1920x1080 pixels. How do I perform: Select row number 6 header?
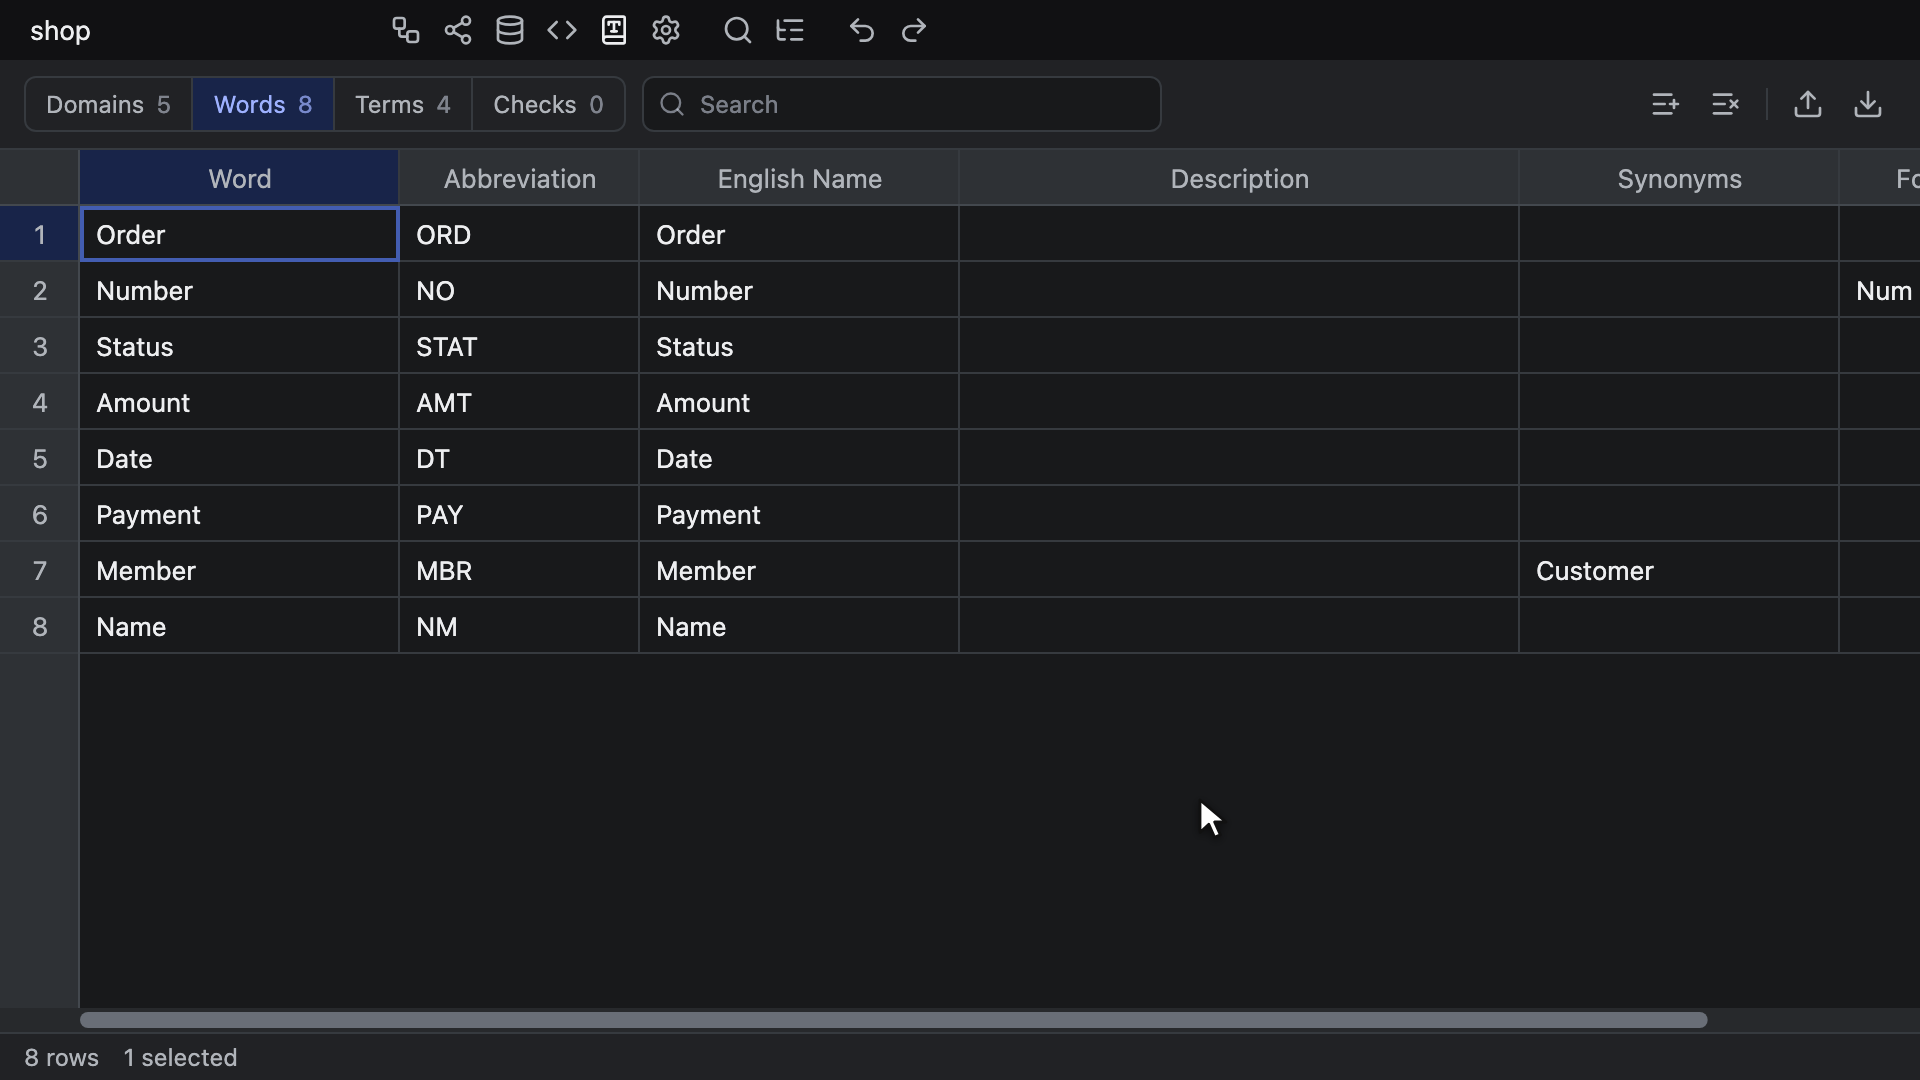[x=39, y=514]
